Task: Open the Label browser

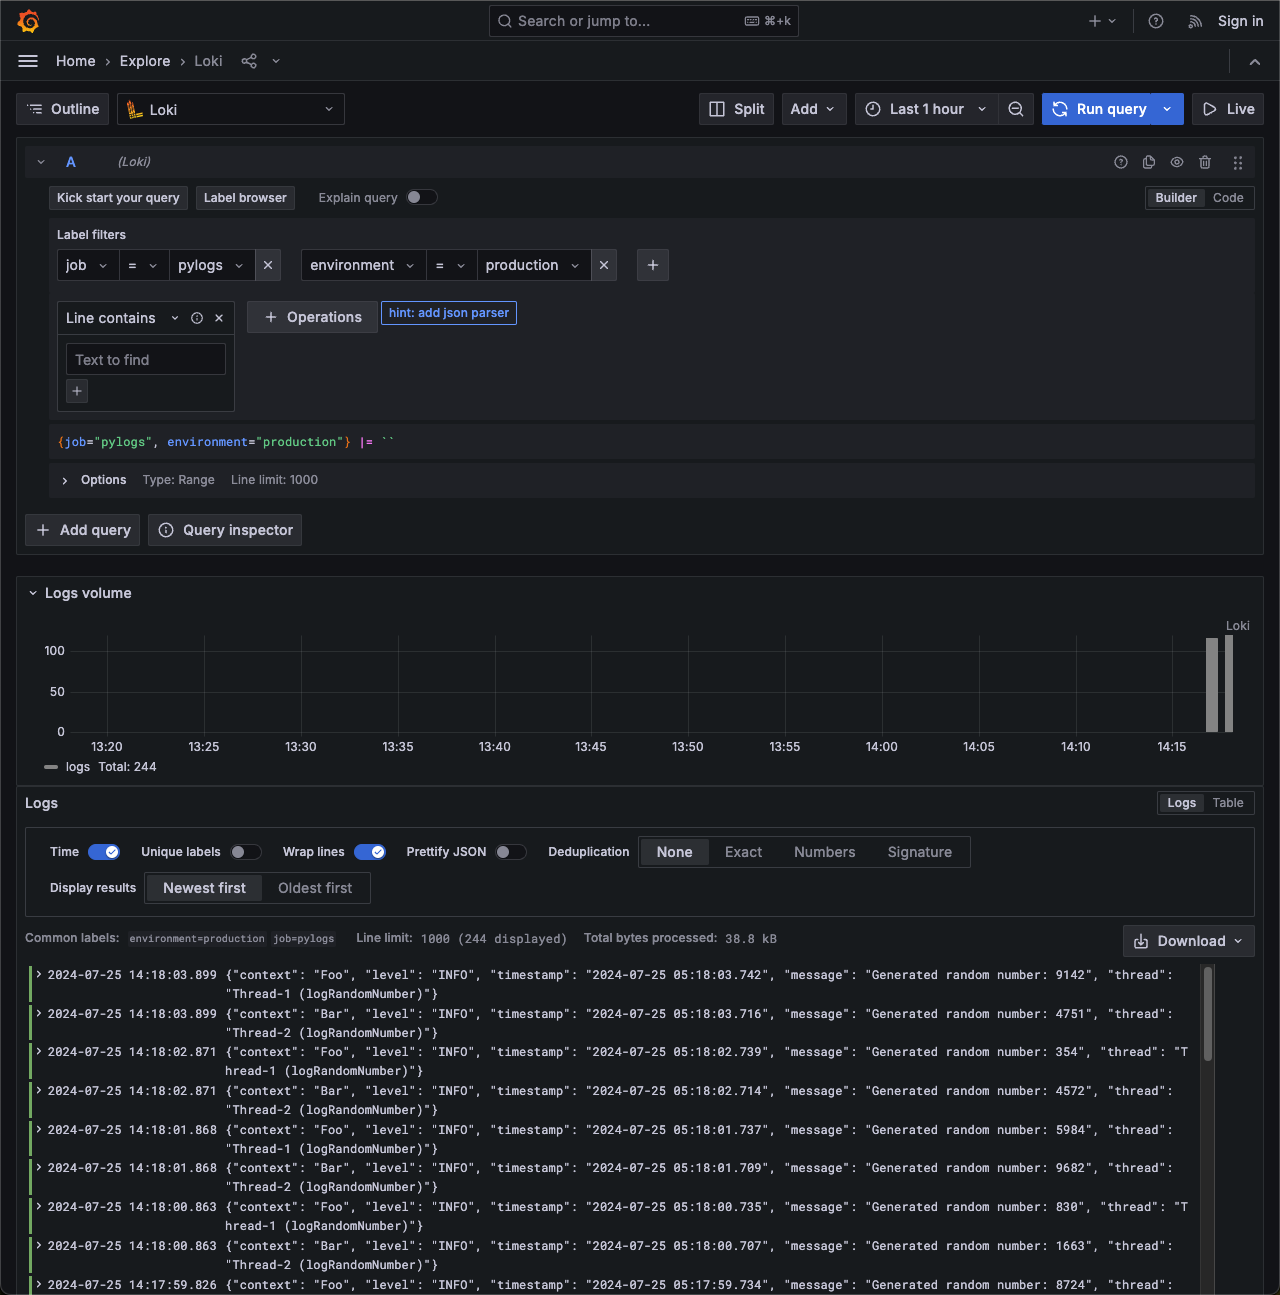Action: click(x=245, y=197)
